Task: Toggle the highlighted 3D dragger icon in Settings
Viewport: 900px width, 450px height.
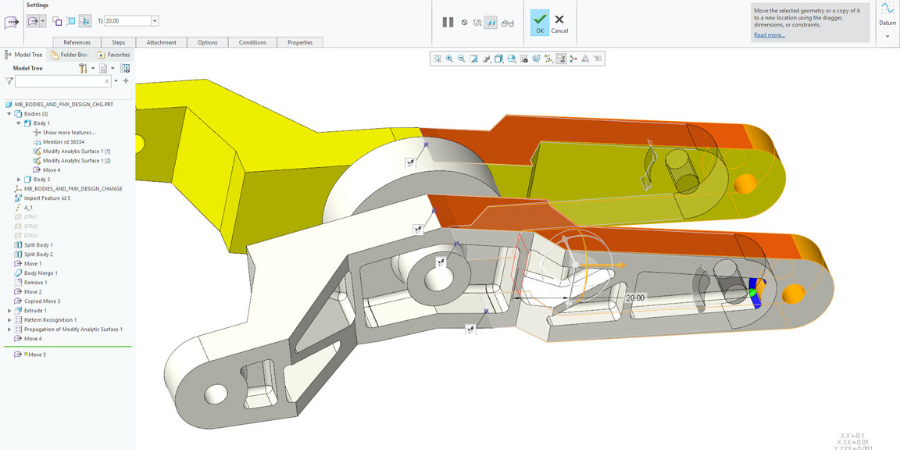Action: pos(85,21)
